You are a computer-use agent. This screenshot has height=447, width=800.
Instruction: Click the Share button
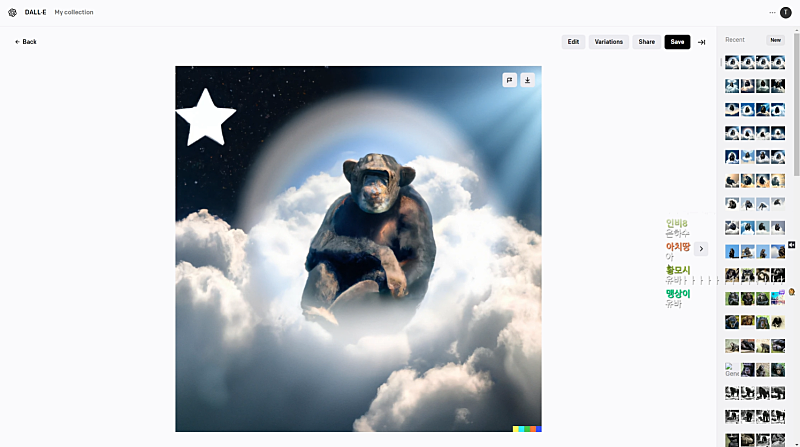646,42
